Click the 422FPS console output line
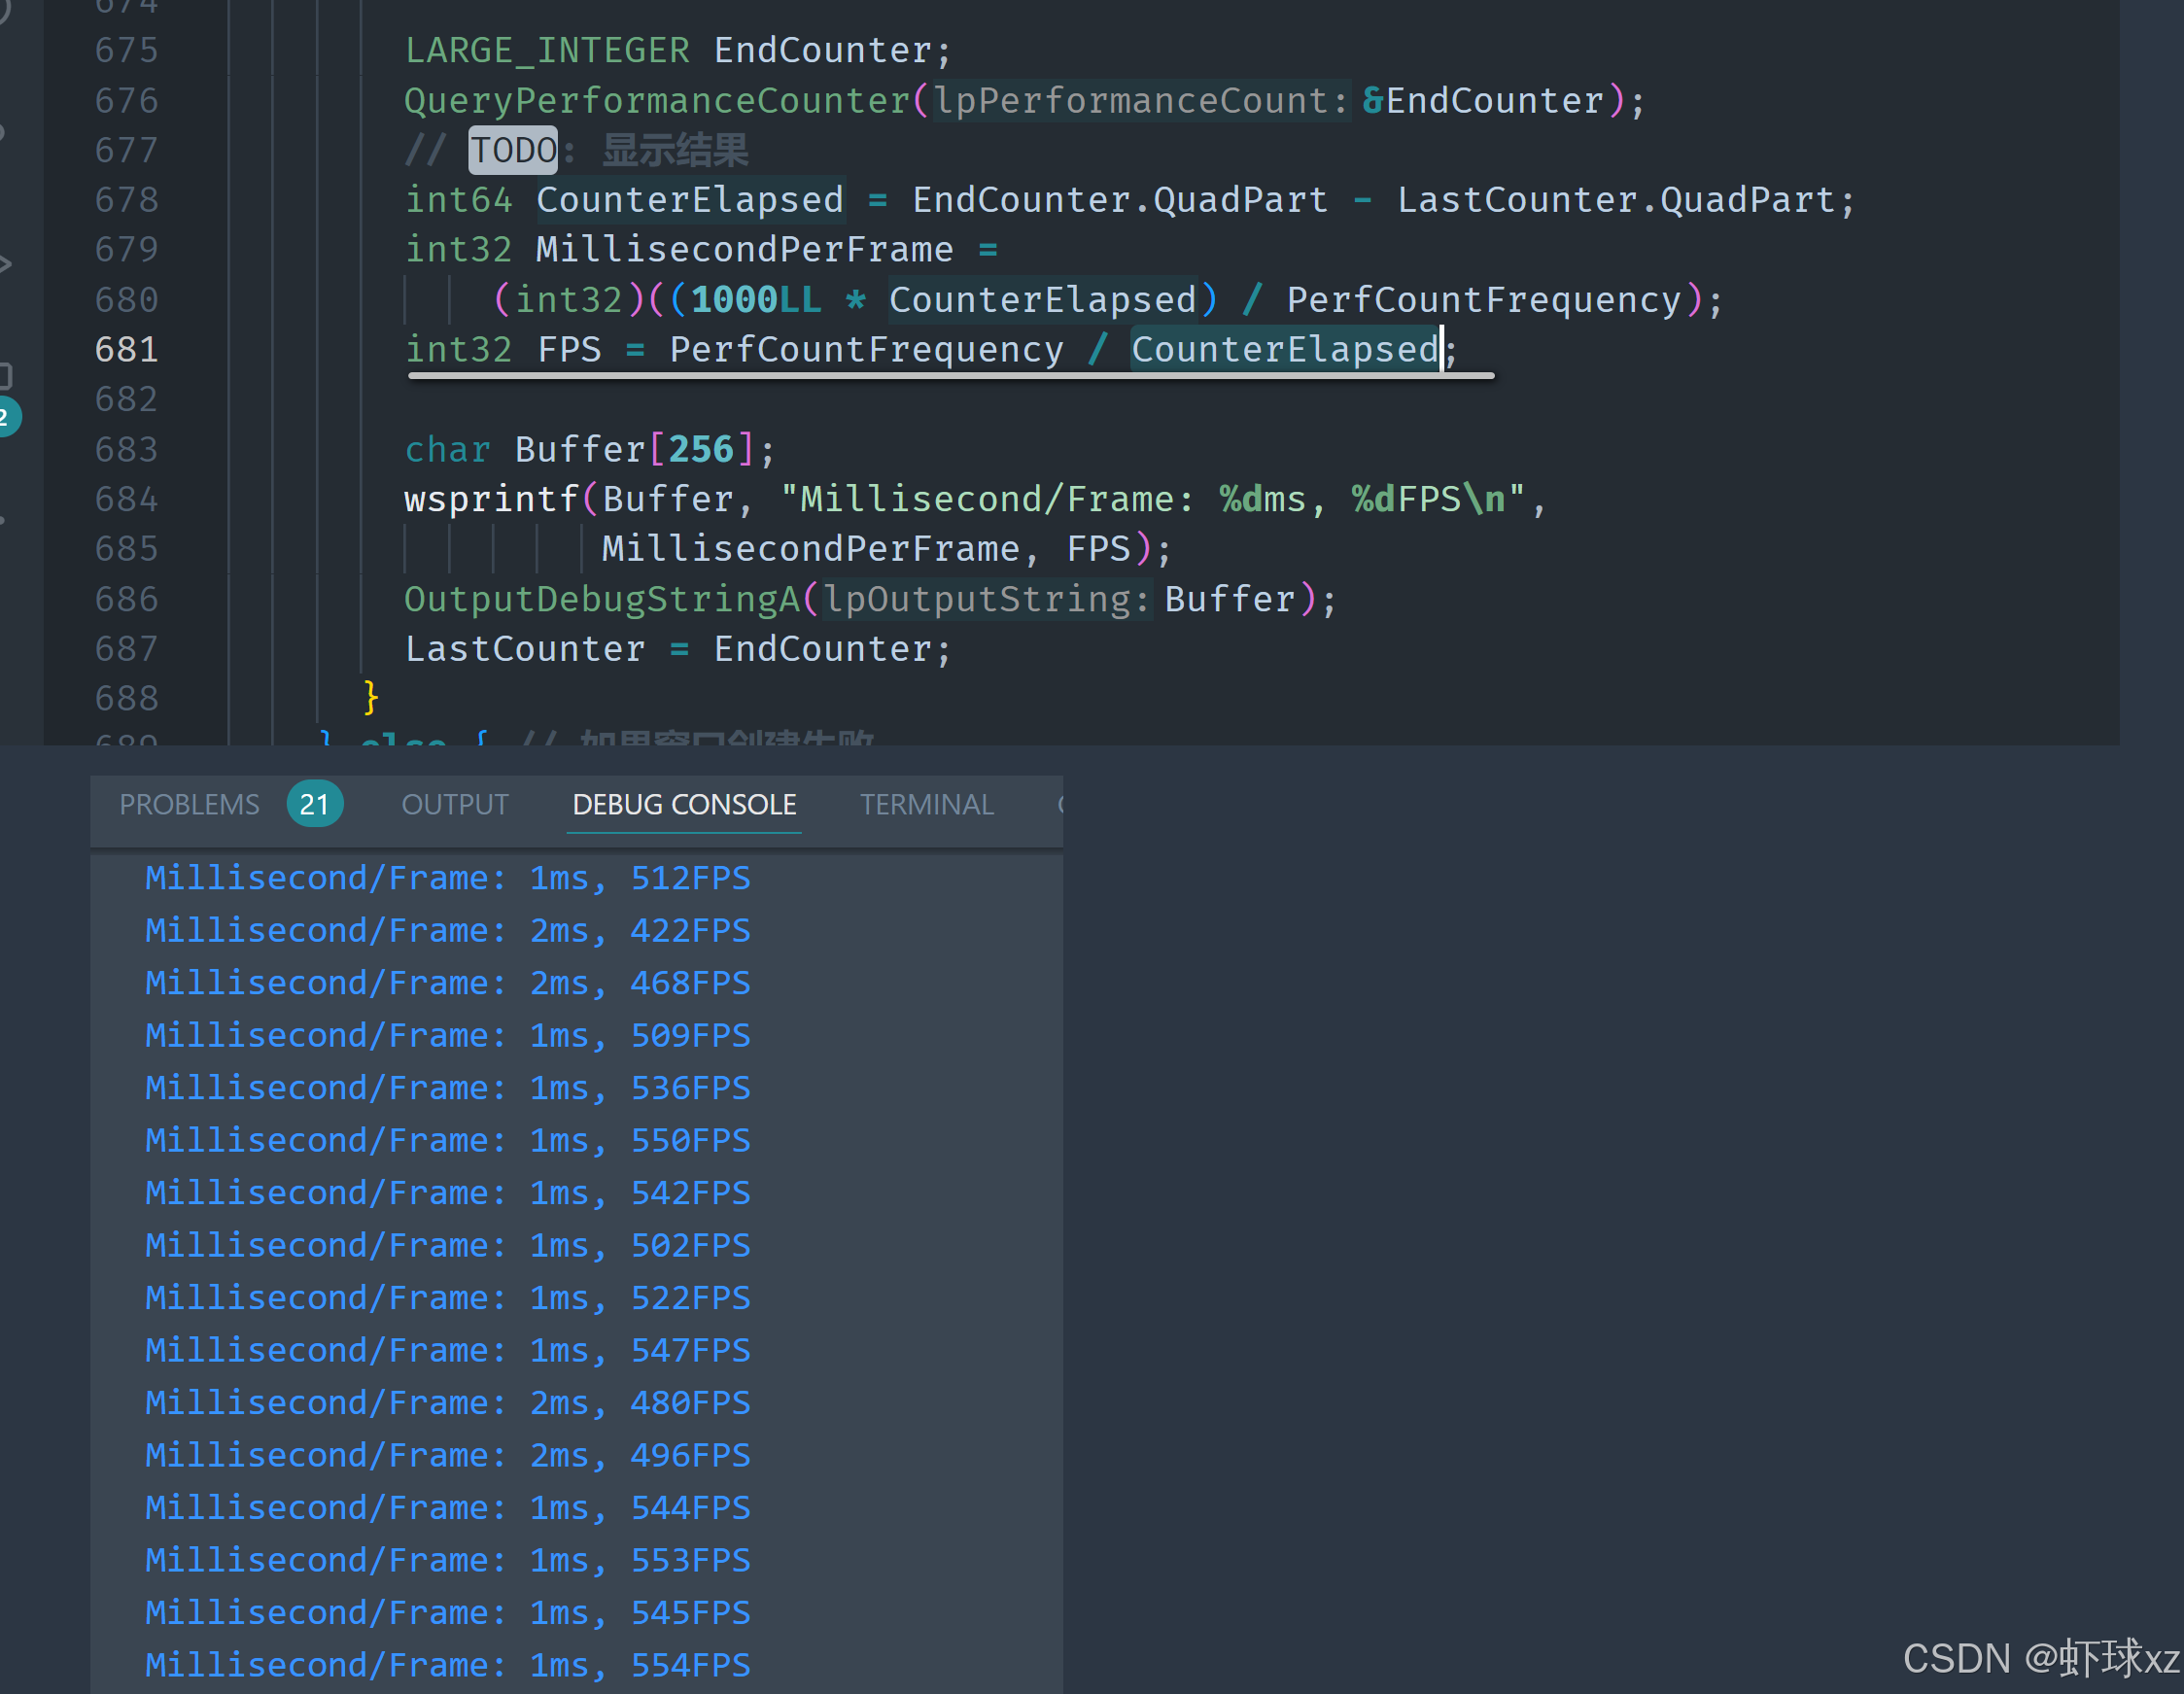The image size is (2184, 1694). coord(448,931)
